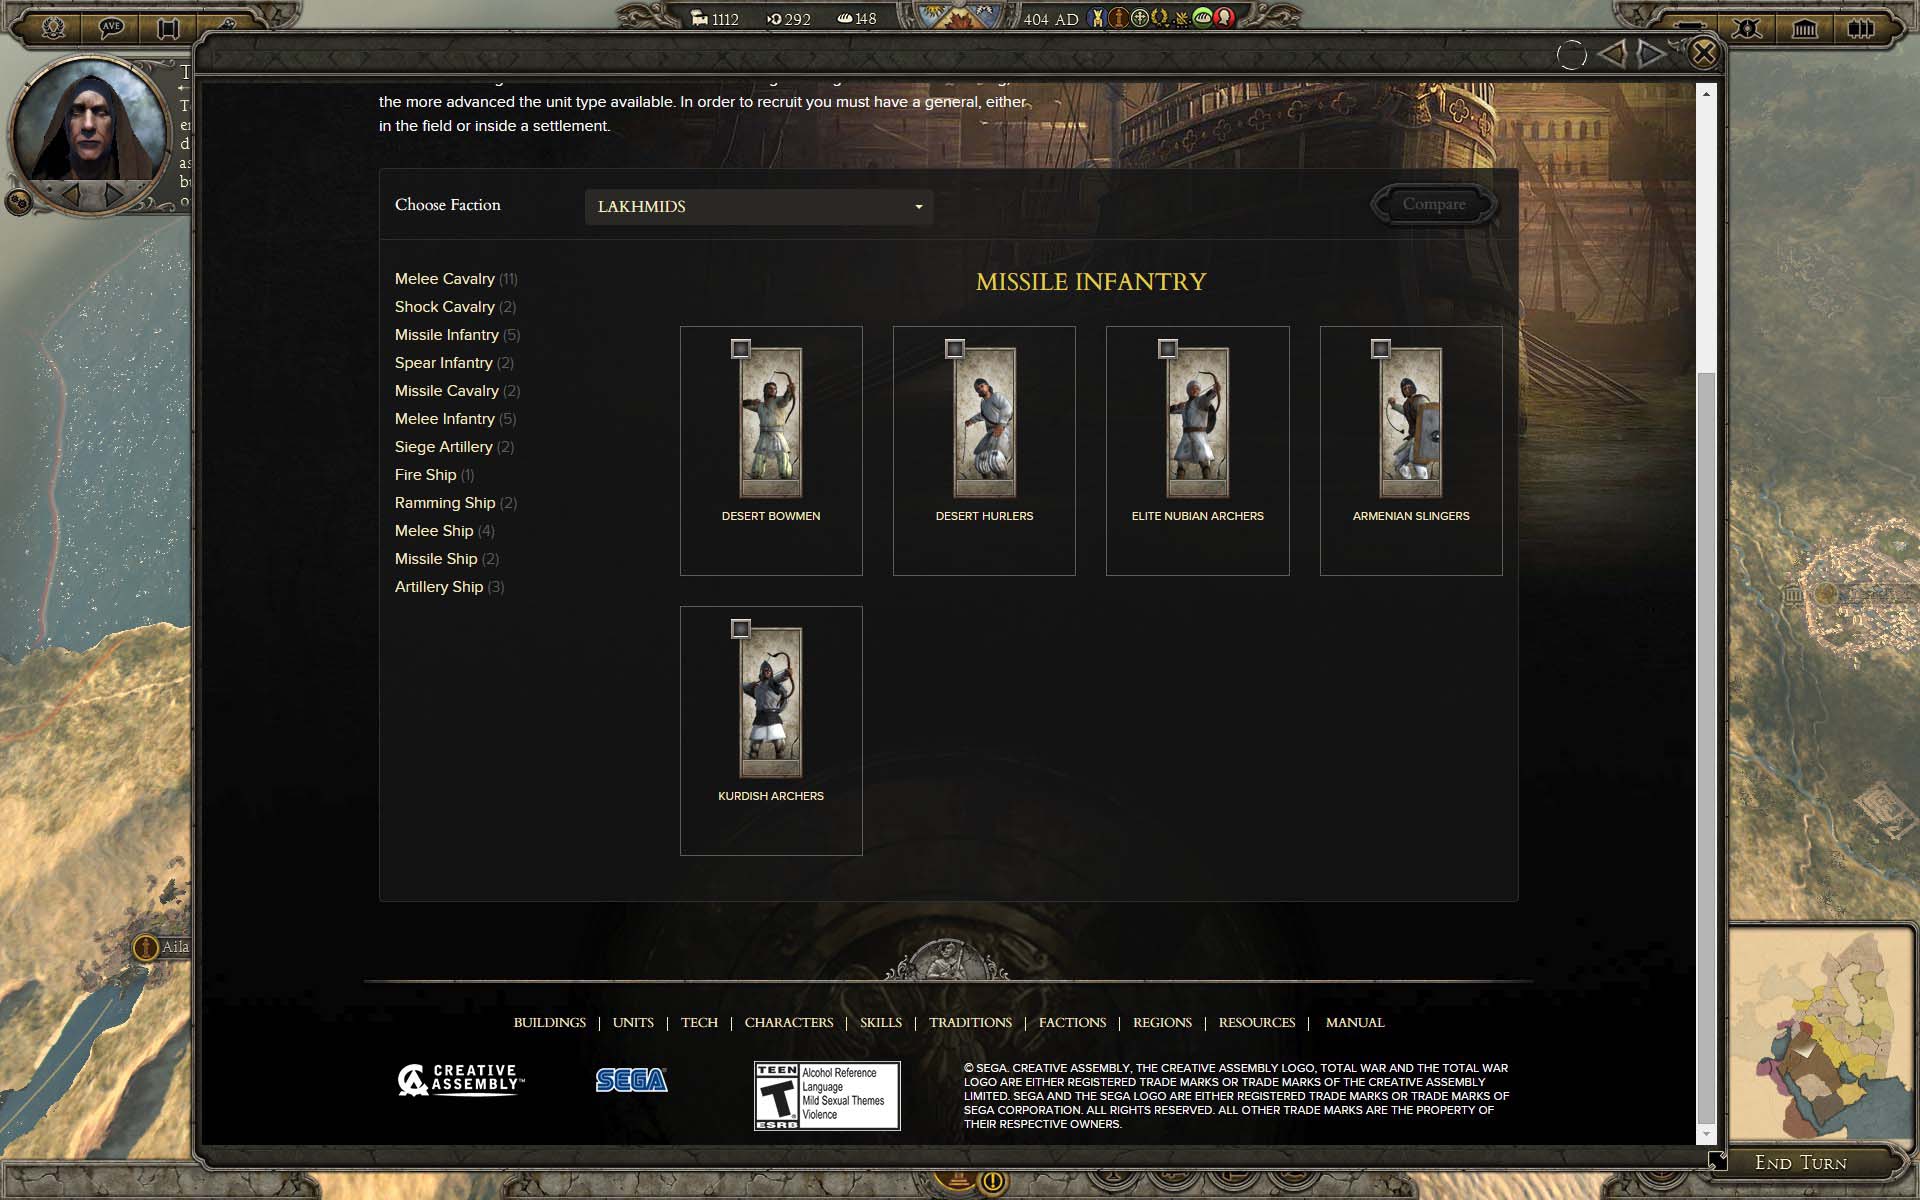Open the CHARACTERS footer link
Screen dimensions: 1920x1200
789,1022
